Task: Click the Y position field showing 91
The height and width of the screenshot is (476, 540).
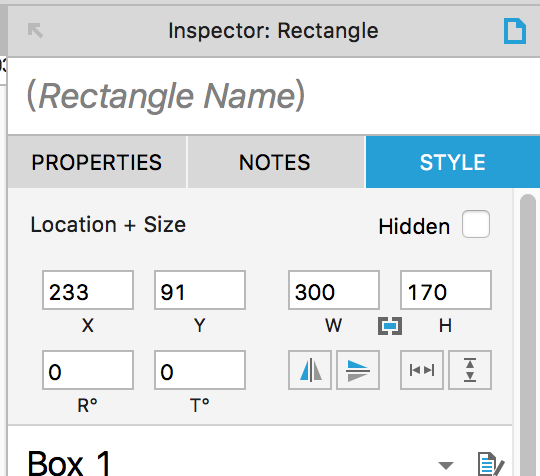Action: pyautogui.click(x=200, y=290)
